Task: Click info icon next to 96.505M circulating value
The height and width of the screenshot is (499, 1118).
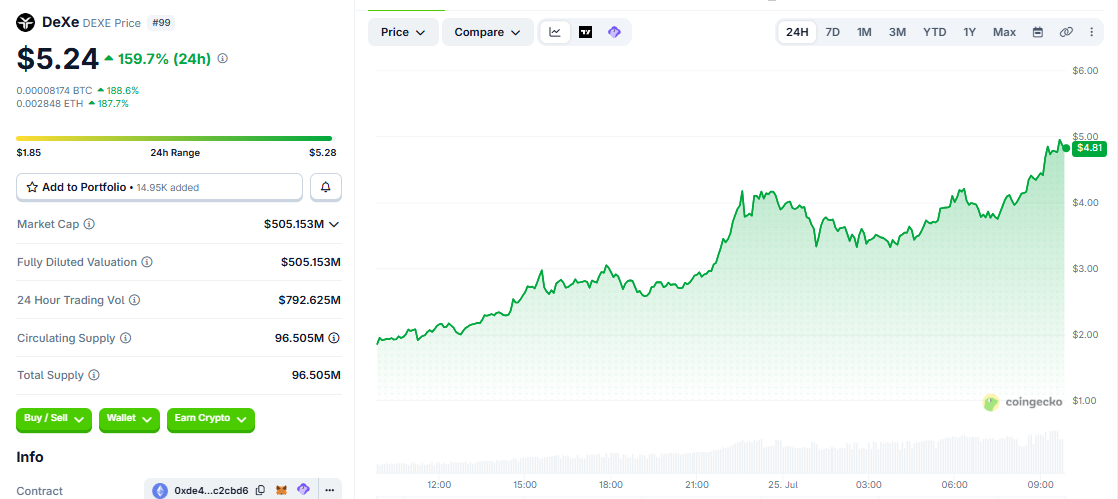Action: 334,338
